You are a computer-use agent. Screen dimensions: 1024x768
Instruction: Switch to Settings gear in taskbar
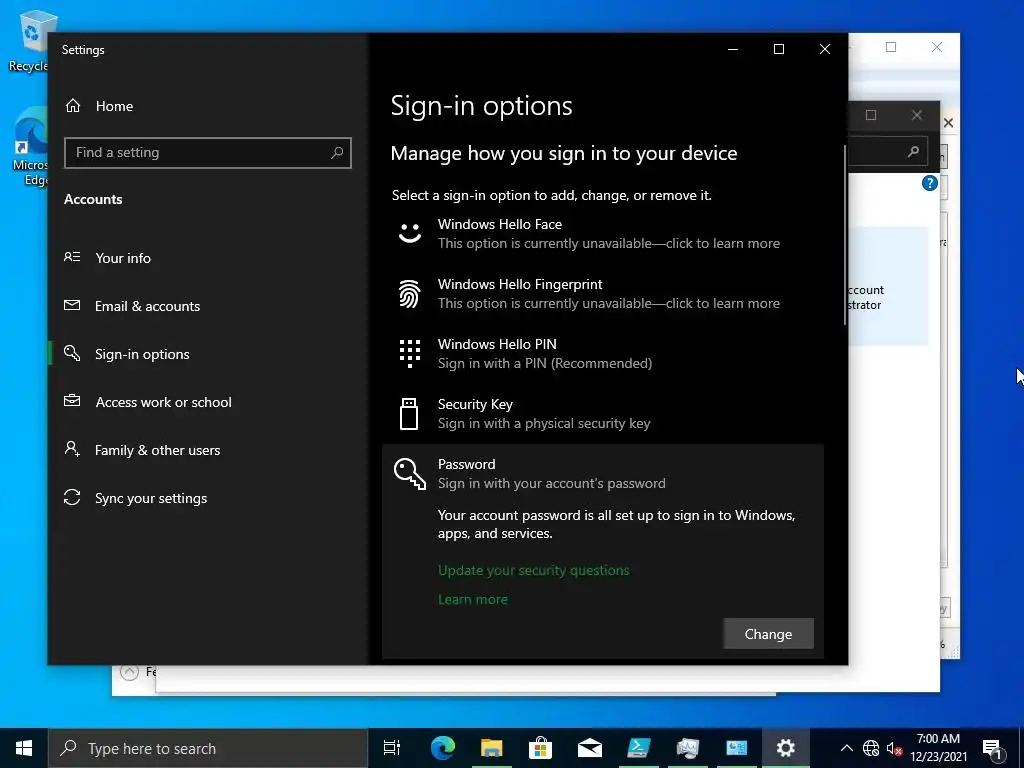(x=786, y=748)
